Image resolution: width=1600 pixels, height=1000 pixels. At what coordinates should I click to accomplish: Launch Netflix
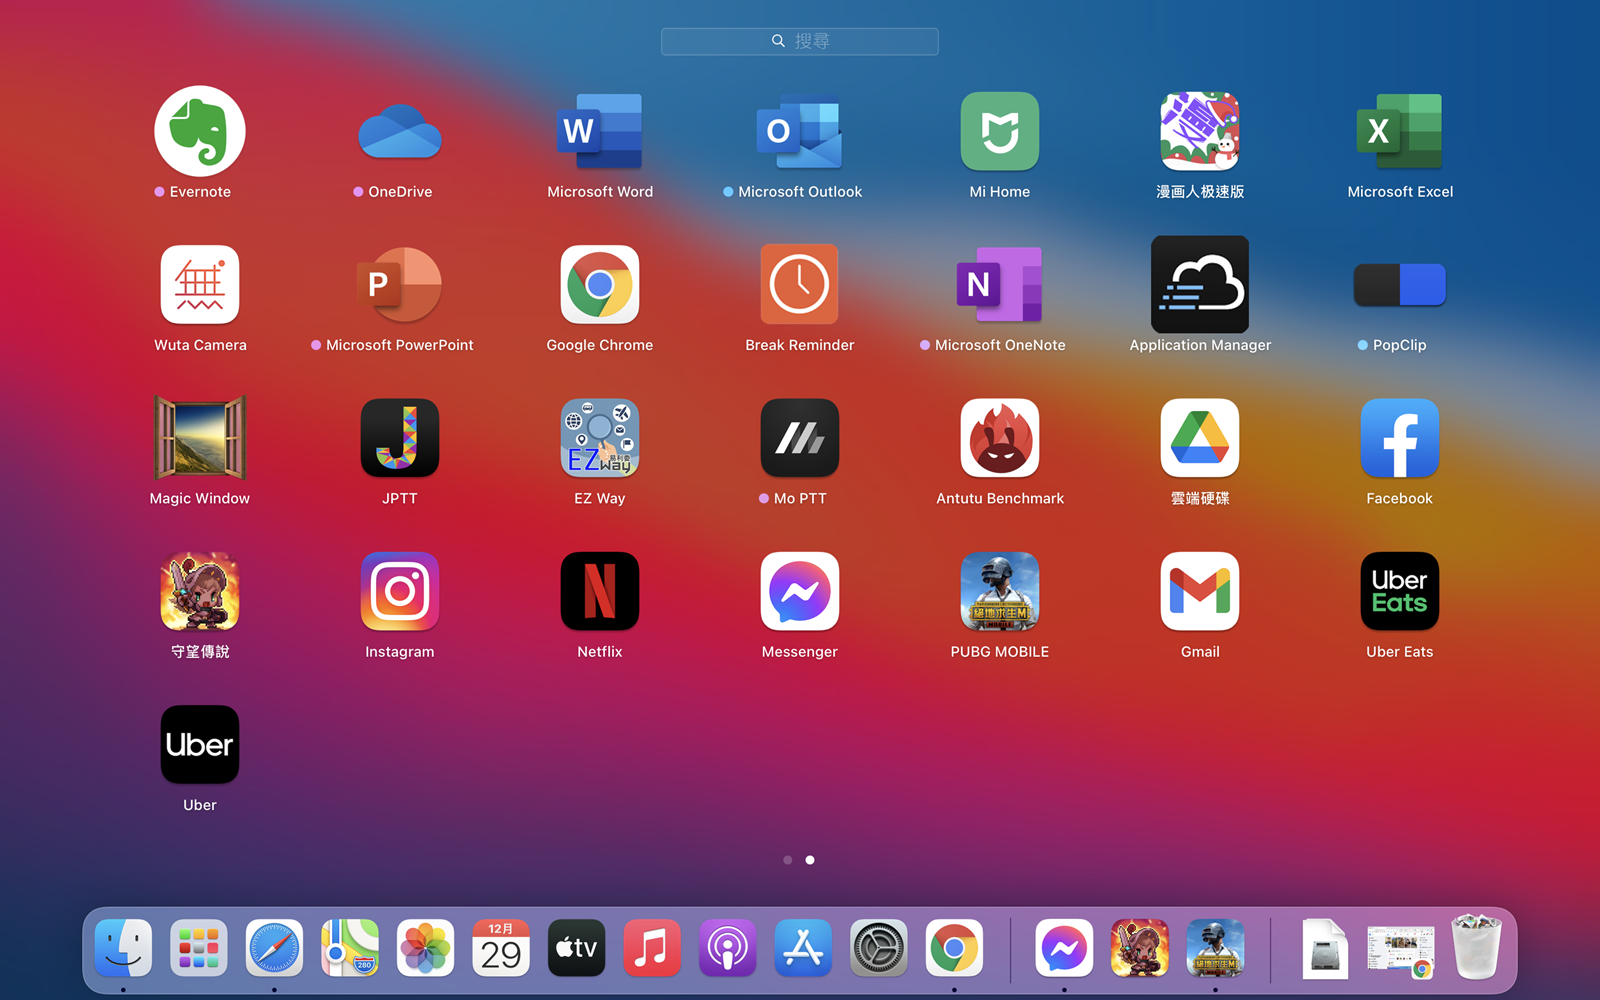pyautogui.click(x=599, y=591)
